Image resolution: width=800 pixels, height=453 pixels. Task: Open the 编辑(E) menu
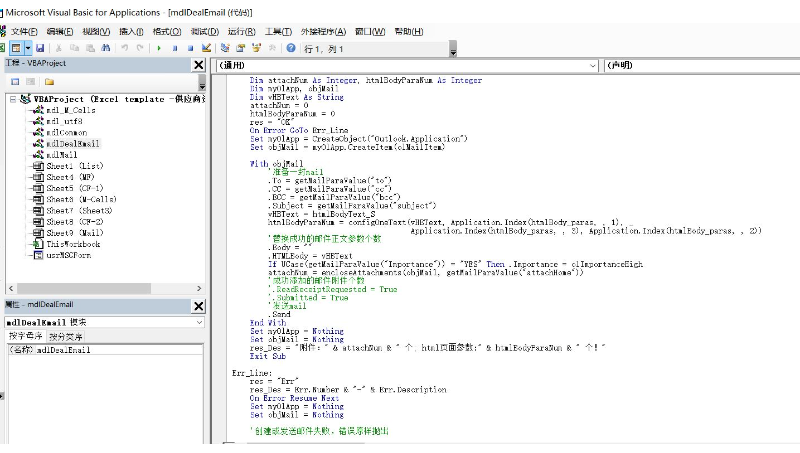[x=60, y=32]
